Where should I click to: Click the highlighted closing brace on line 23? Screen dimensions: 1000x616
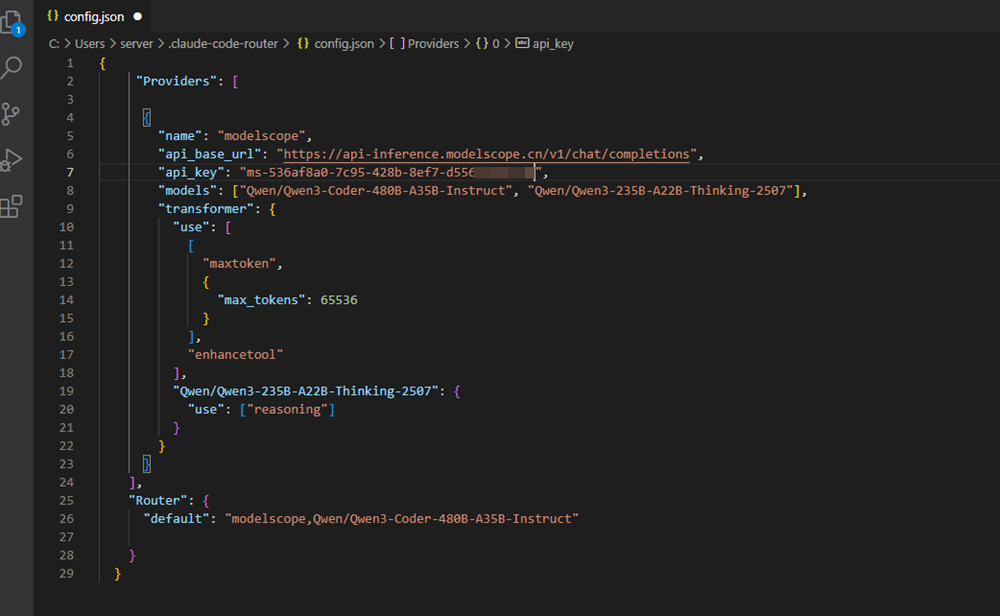coord(147,464)
